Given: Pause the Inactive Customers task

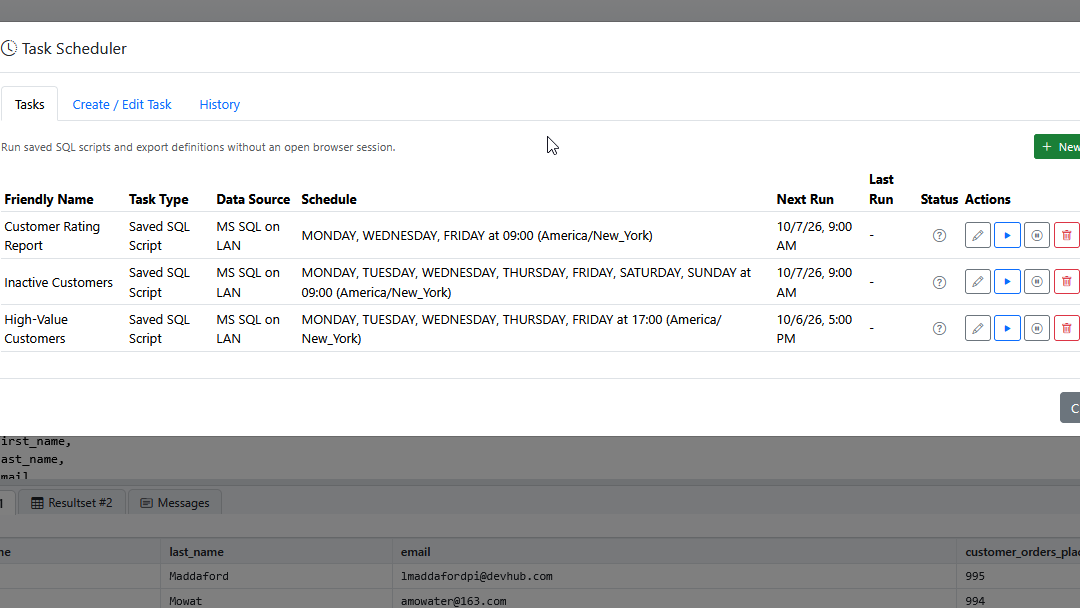Looking at the screenshot, I should [x=1037, y=282].
